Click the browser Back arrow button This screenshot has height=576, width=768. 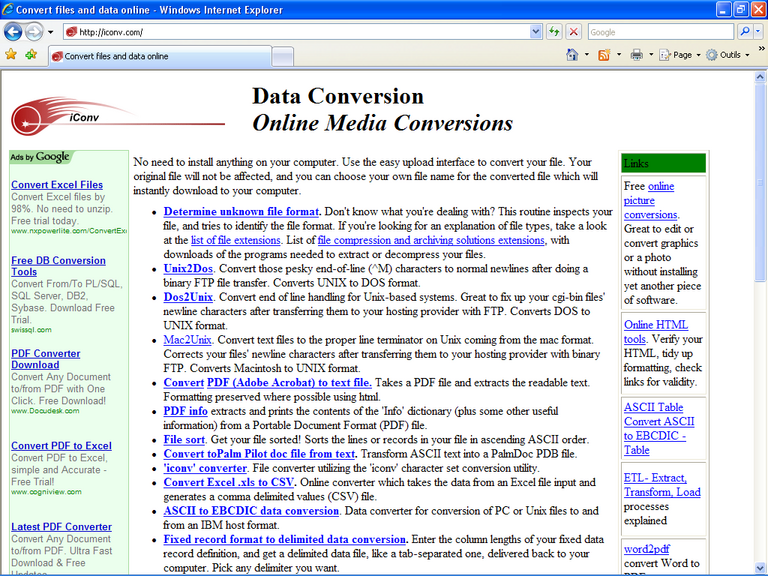pos(13,32)
